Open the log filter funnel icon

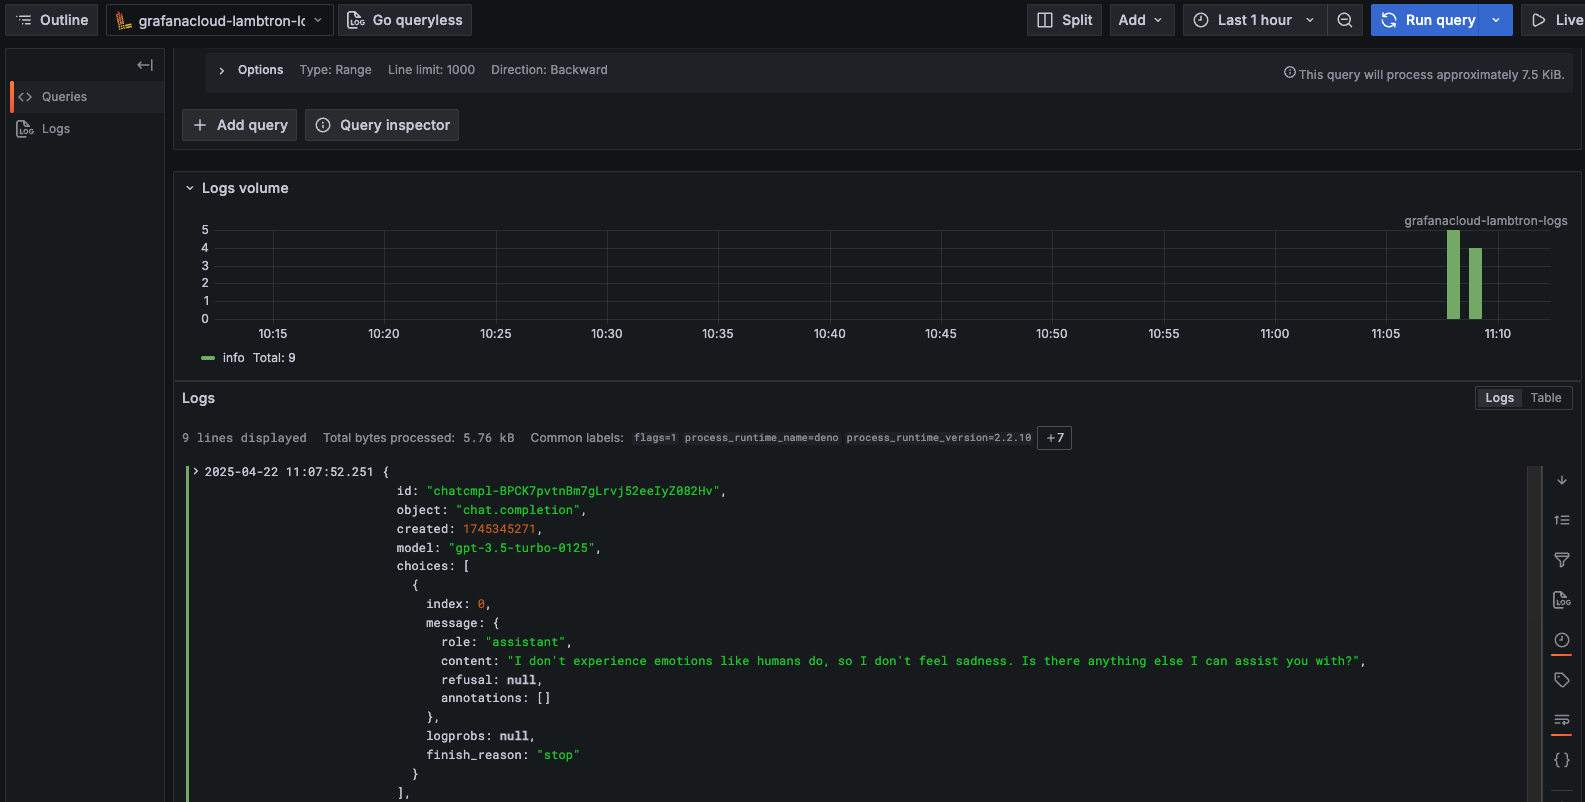[x=1562, y=560]
